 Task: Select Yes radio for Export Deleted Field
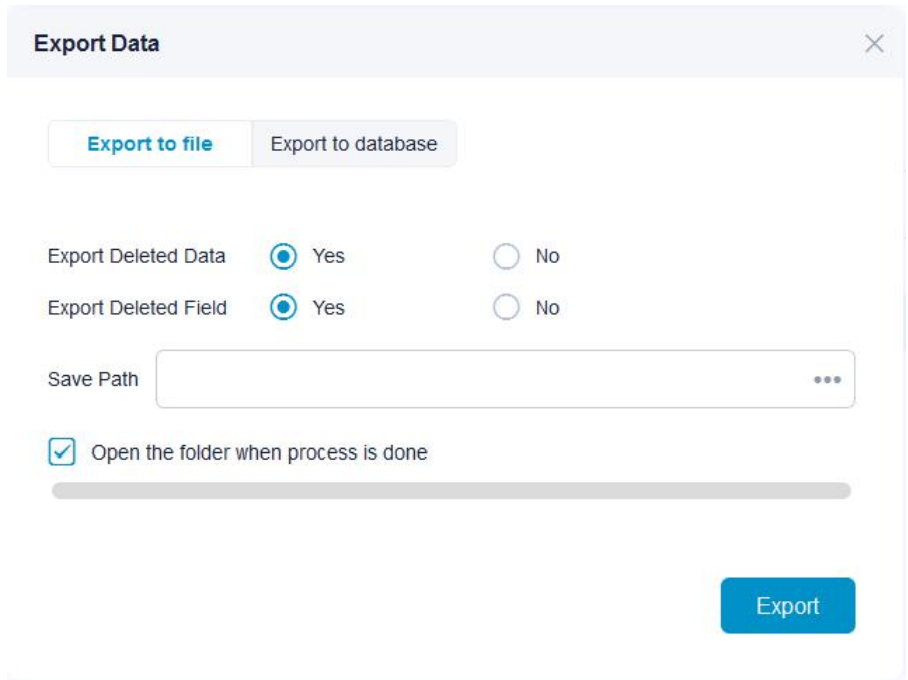click(284, 308)
